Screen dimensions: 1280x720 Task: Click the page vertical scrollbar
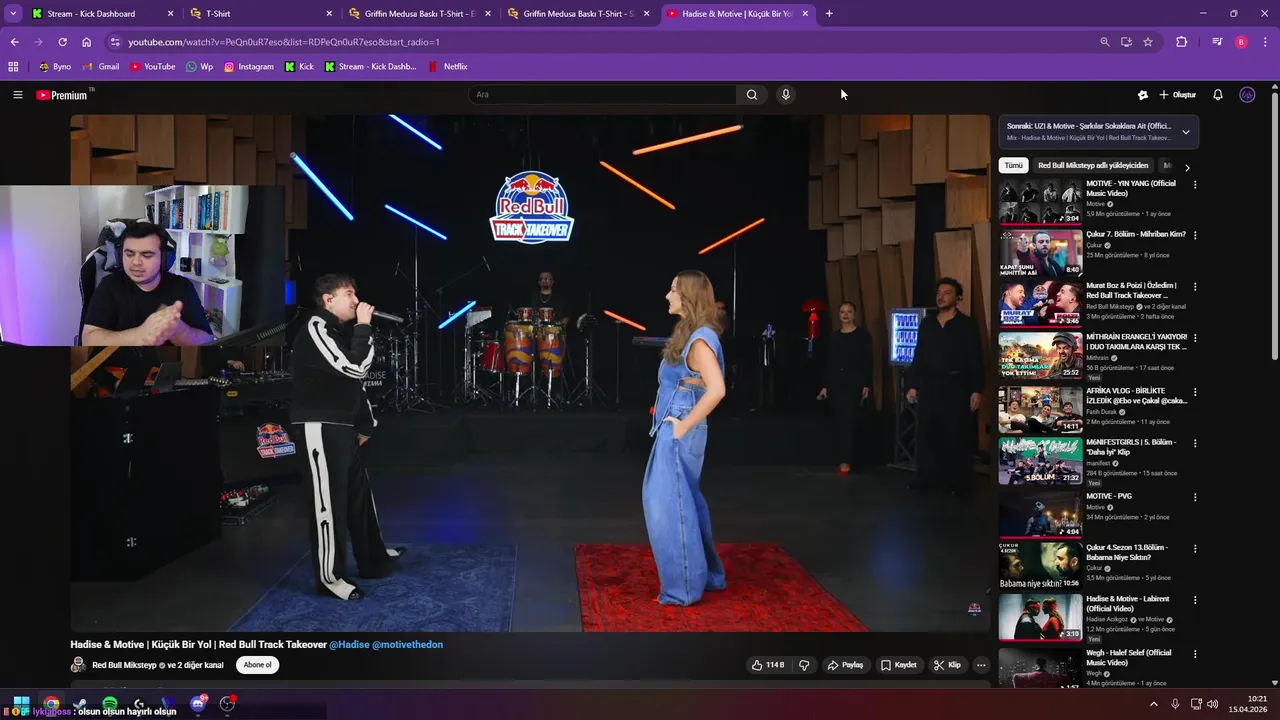(1275, 225)
